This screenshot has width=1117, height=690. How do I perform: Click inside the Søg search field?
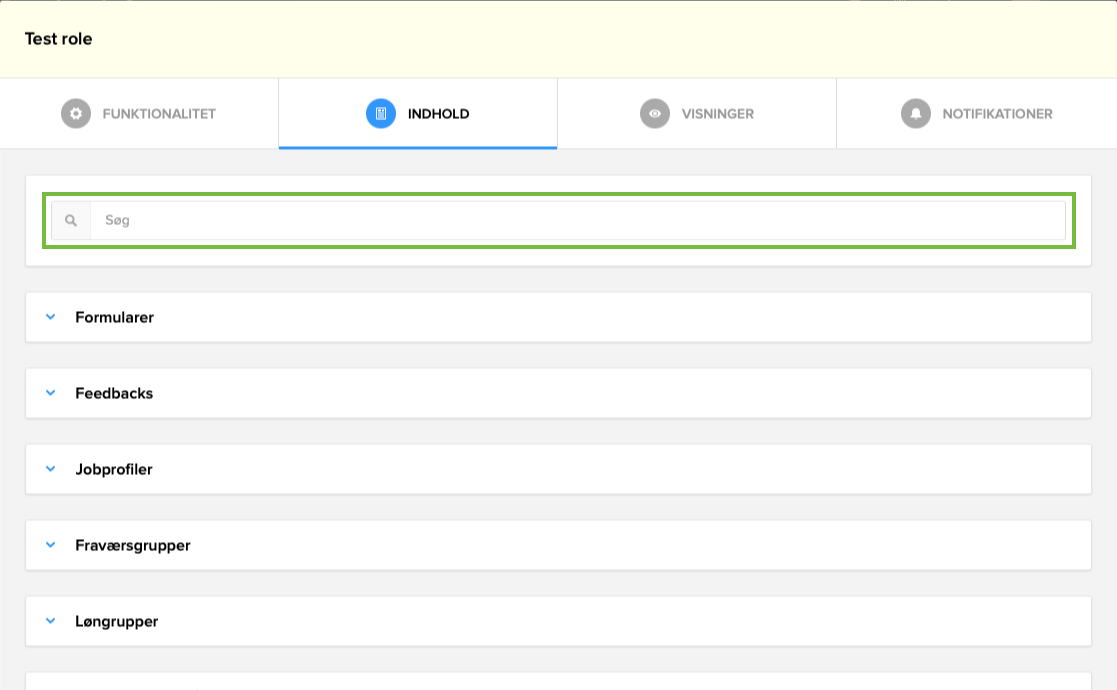coord(400,219)
